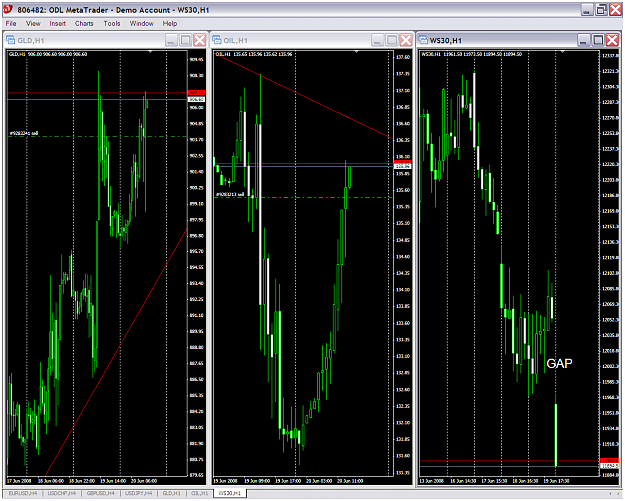625x501 pixels.
Task: Close the main MetaTrader window
Action: click(615, 10)
